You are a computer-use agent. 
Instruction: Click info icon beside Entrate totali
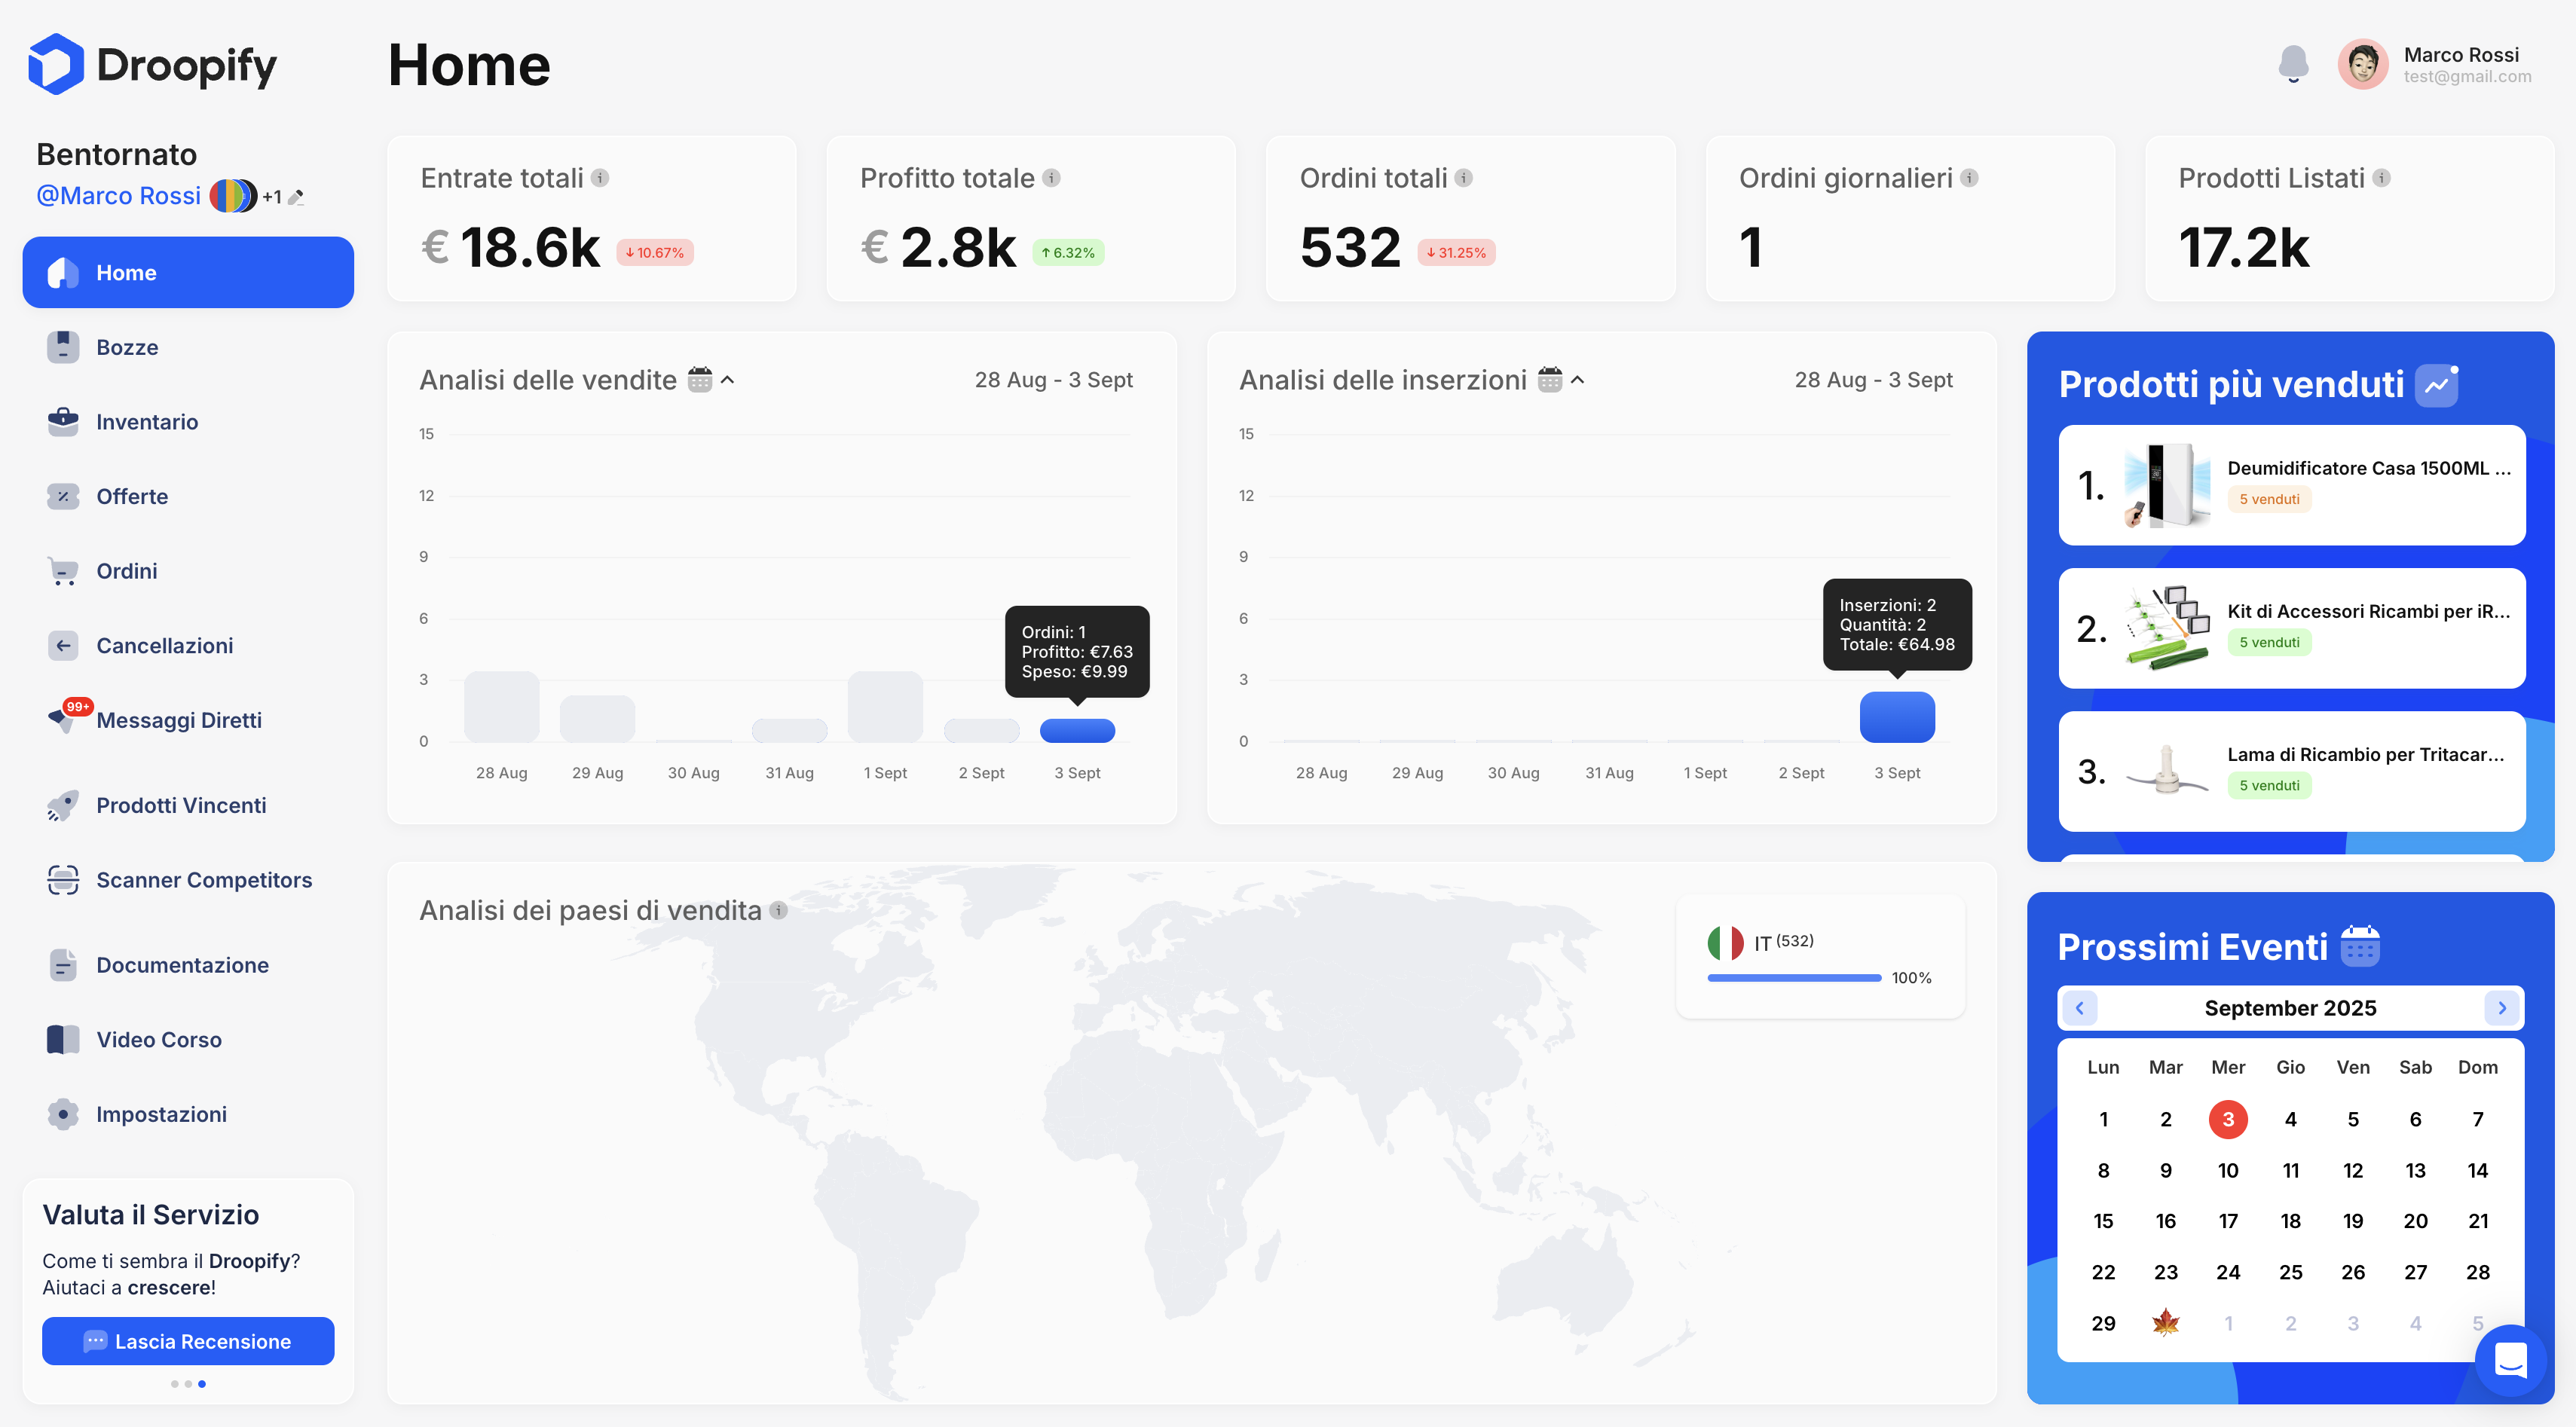(600, 178)
